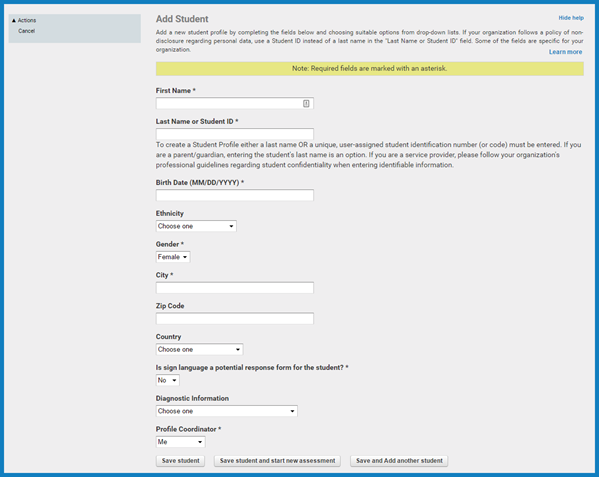
Task: Click Cancel in the Actions panel
Action: pyautogui.click(x=26, y=31)
